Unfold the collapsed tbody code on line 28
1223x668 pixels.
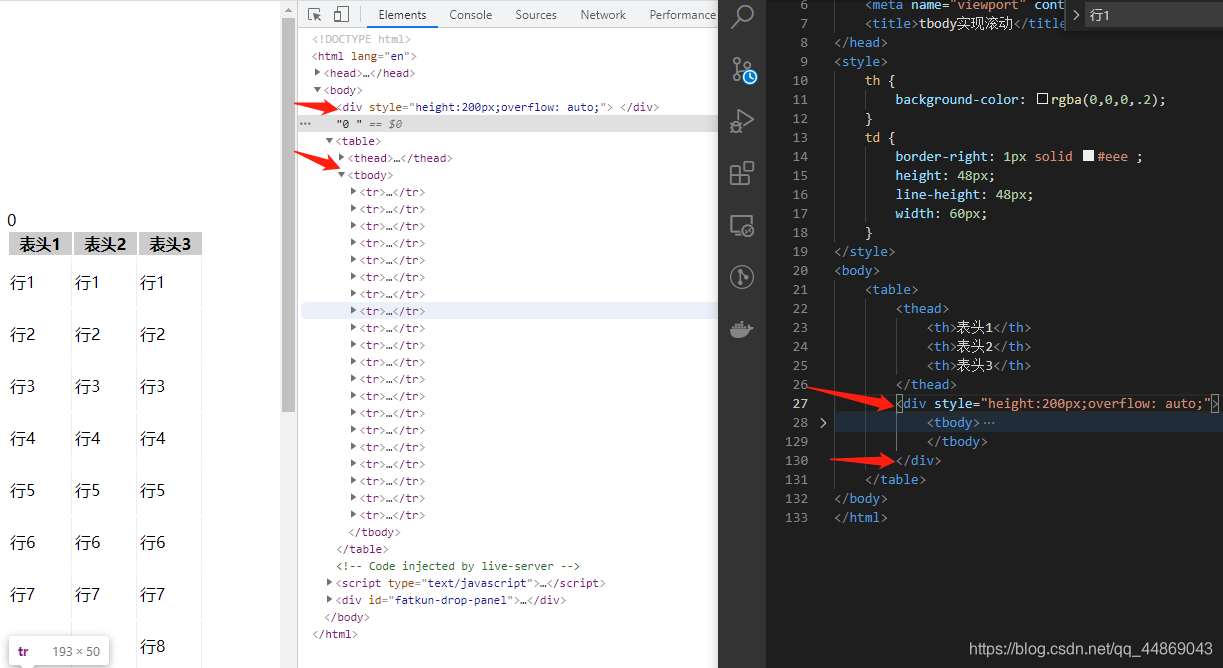[823, 423]
